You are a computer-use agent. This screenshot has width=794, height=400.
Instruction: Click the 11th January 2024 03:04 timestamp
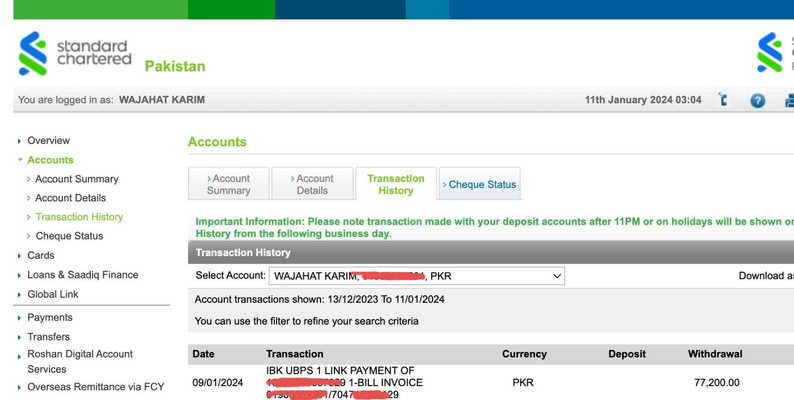point(643,100)
